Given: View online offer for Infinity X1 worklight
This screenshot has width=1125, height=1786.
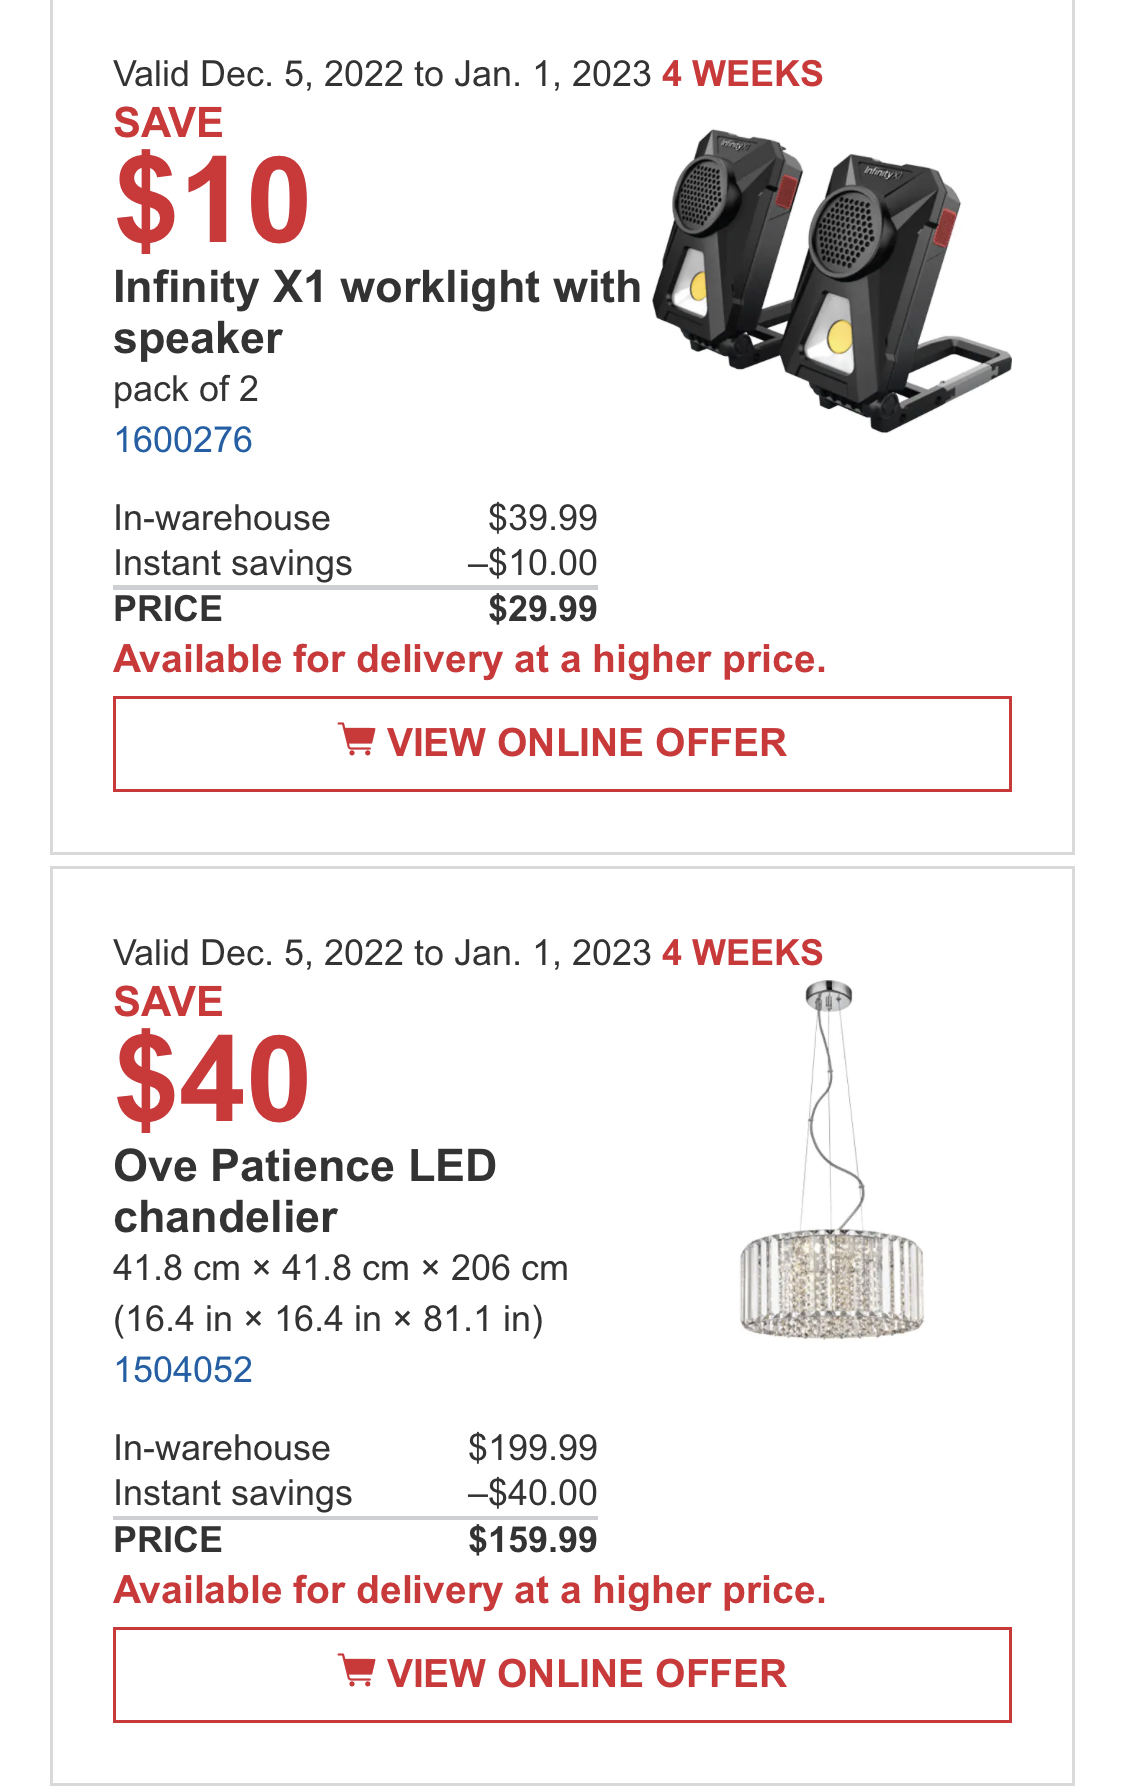Looking at the screenshot, I should coord(562,744).
